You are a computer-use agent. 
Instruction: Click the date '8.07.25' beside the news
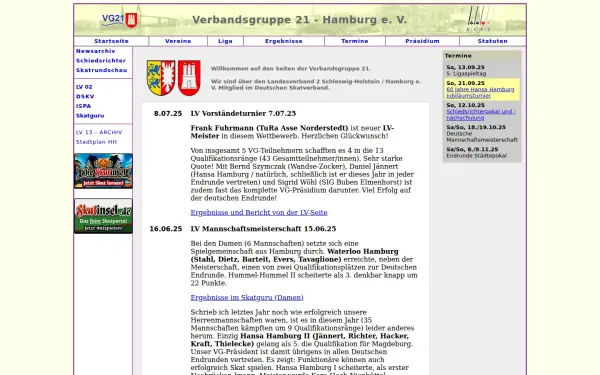tap(168, 114)
